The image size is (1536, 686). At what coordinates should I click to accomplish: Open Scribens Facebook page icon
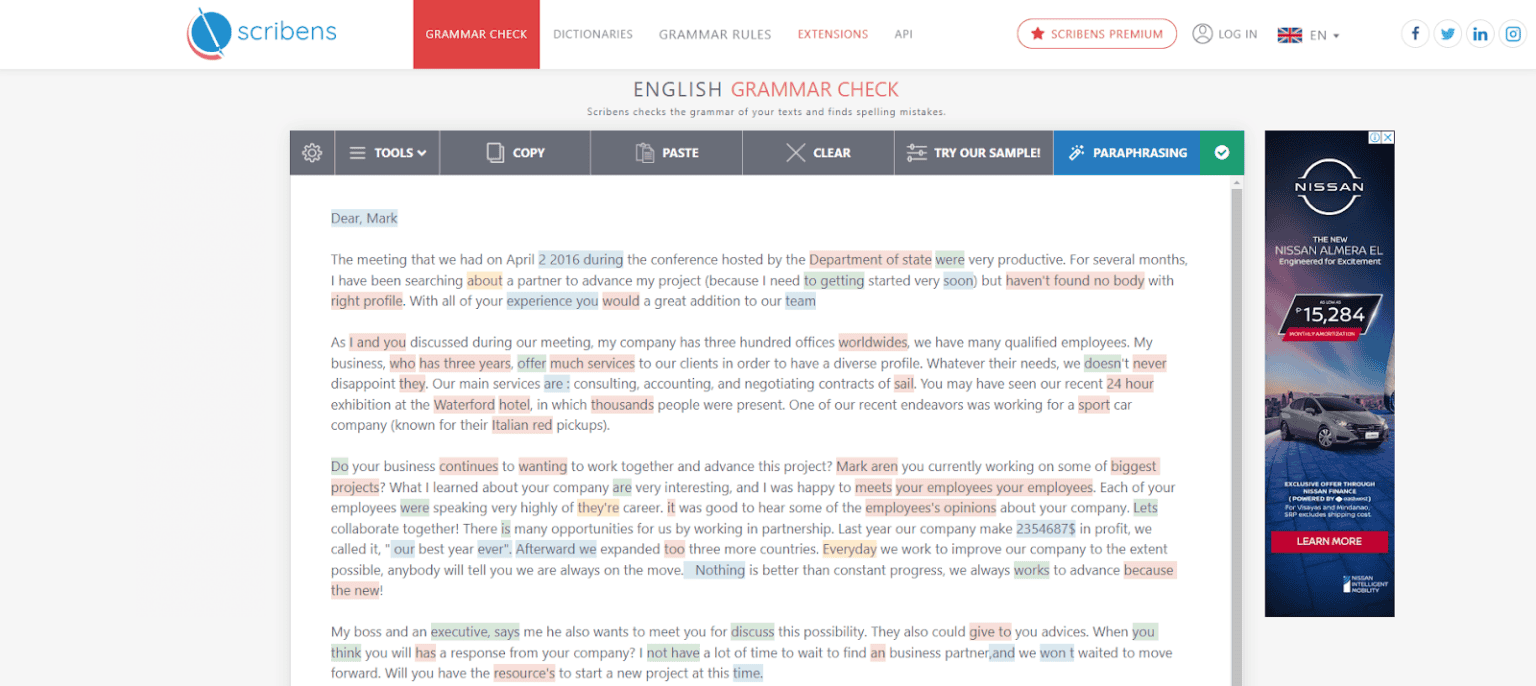pyautogui.click(x=1414, y=34)
